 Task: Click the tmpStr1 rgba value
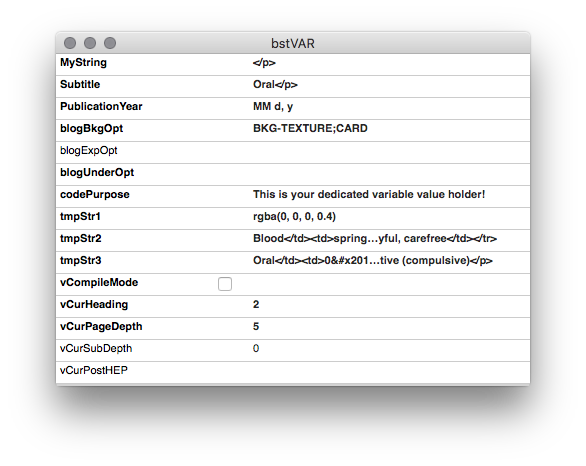coord(294,216)
